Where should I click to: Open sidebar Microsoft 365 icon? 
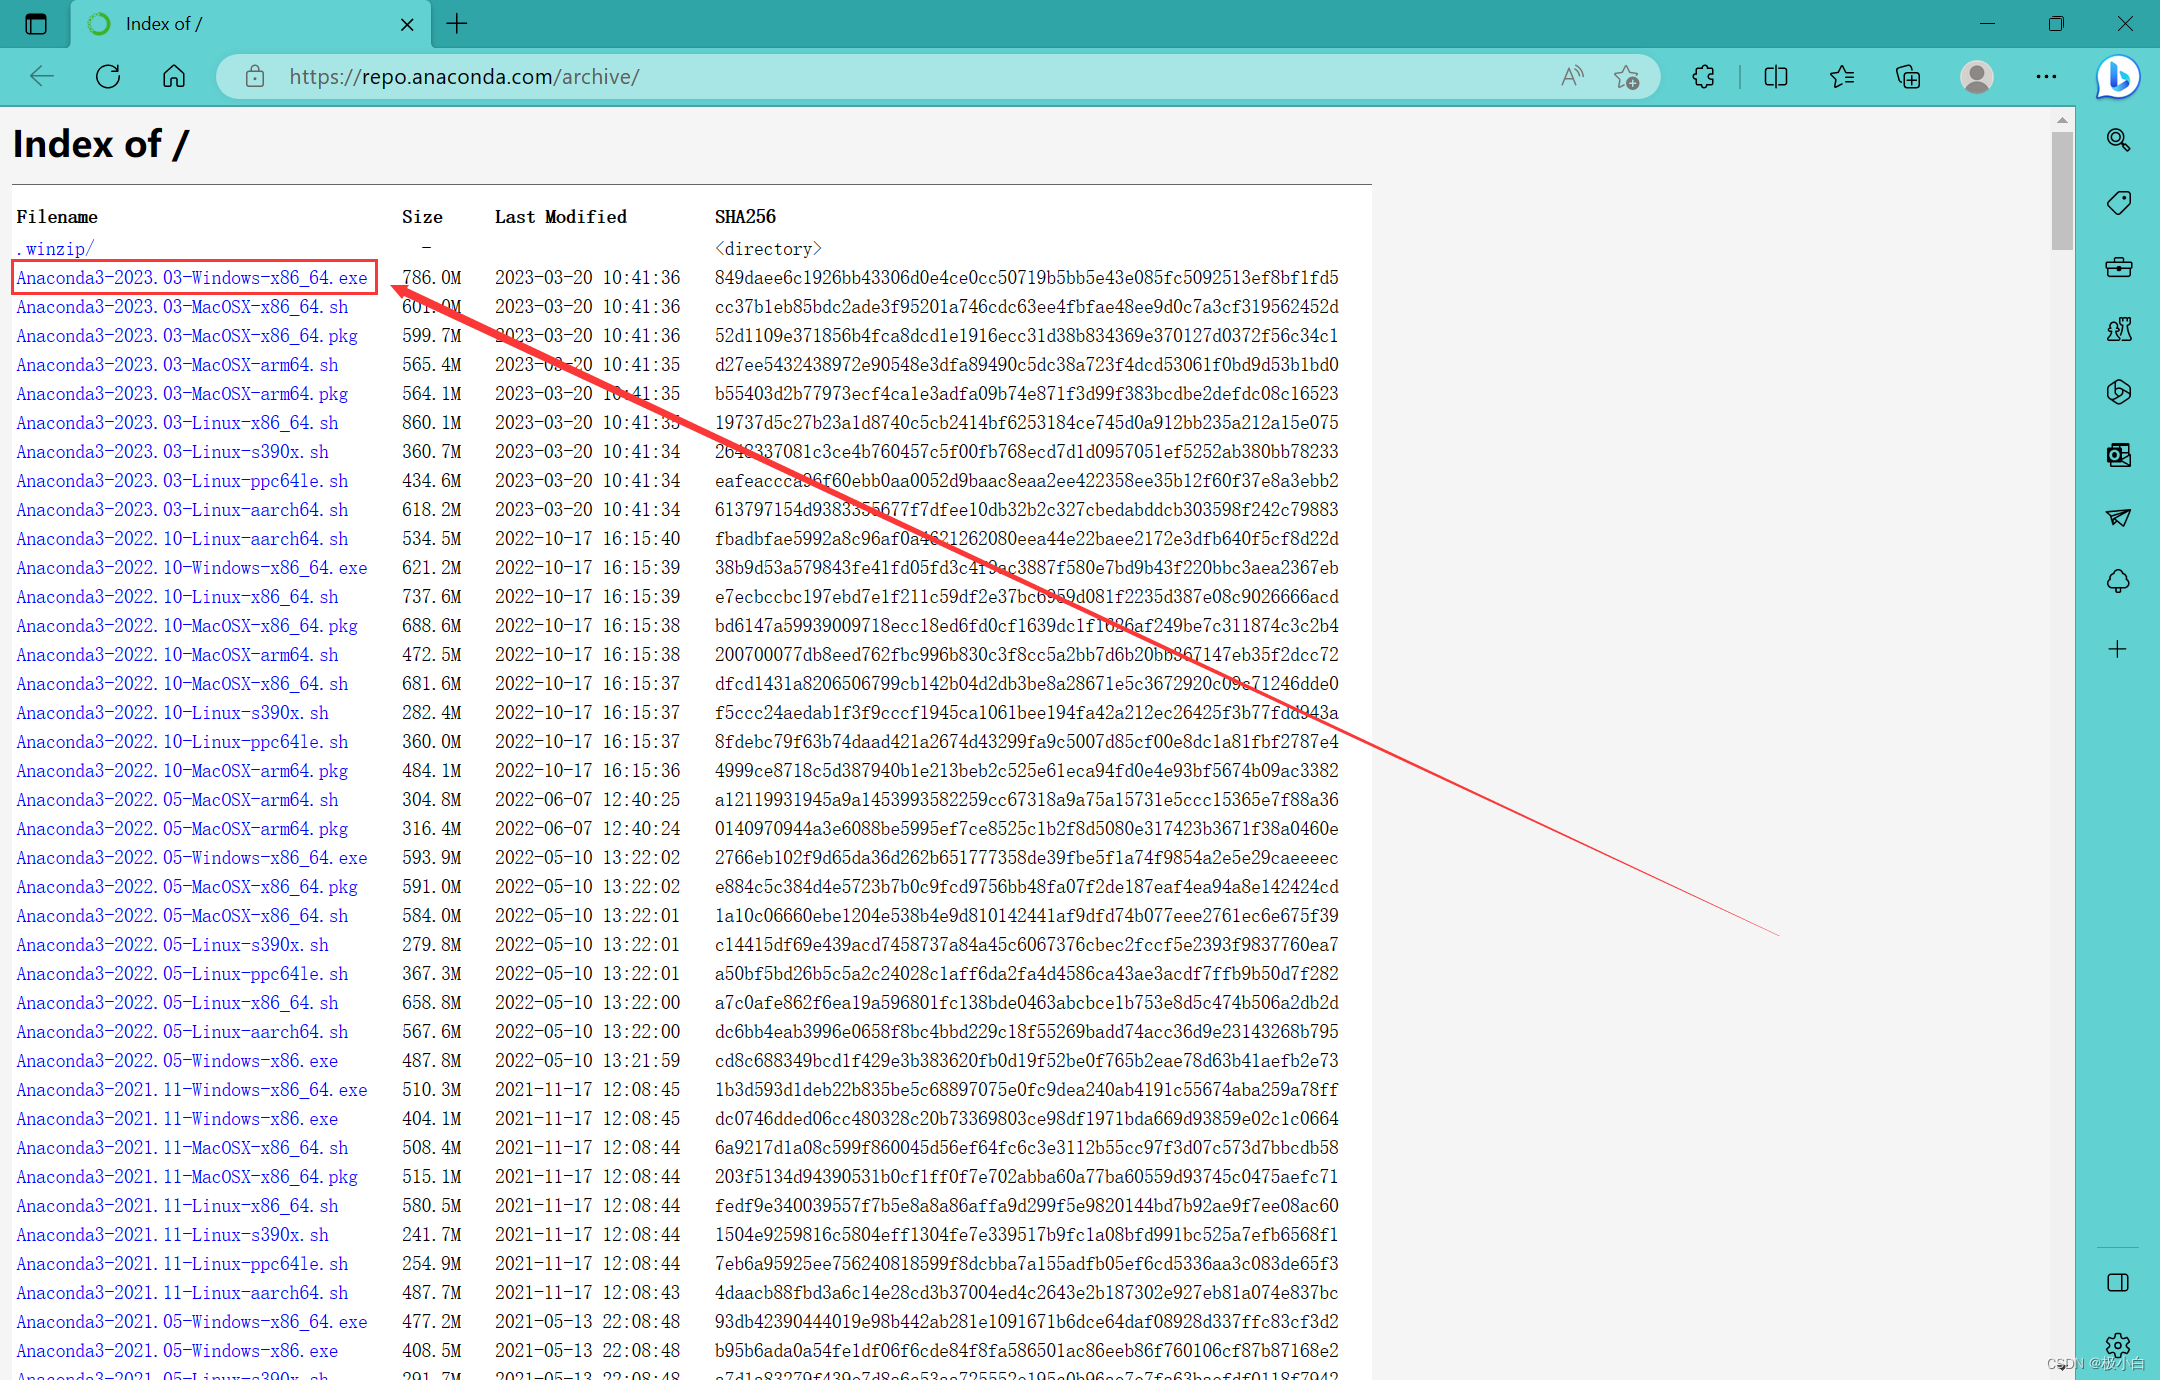(x=2118, y=392)
